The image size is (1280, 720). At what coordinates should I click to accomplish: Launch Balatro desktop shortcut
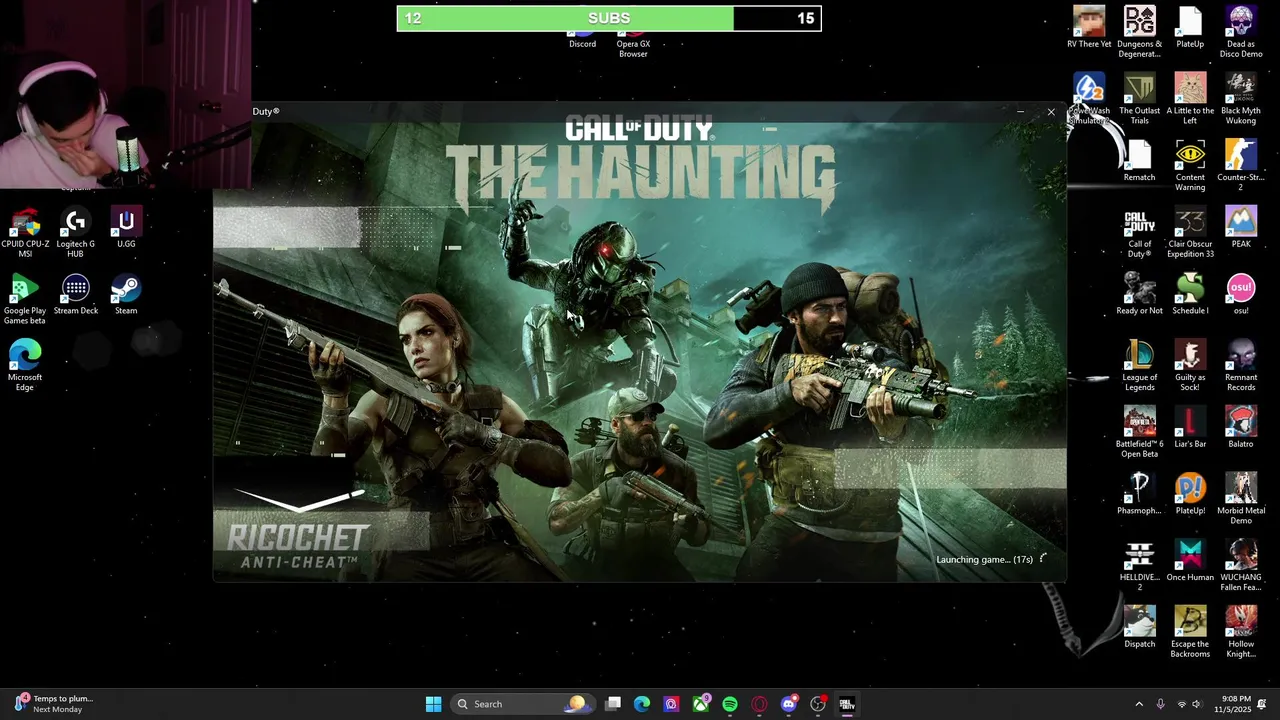pyautogui.click(x=1241, y=427)
